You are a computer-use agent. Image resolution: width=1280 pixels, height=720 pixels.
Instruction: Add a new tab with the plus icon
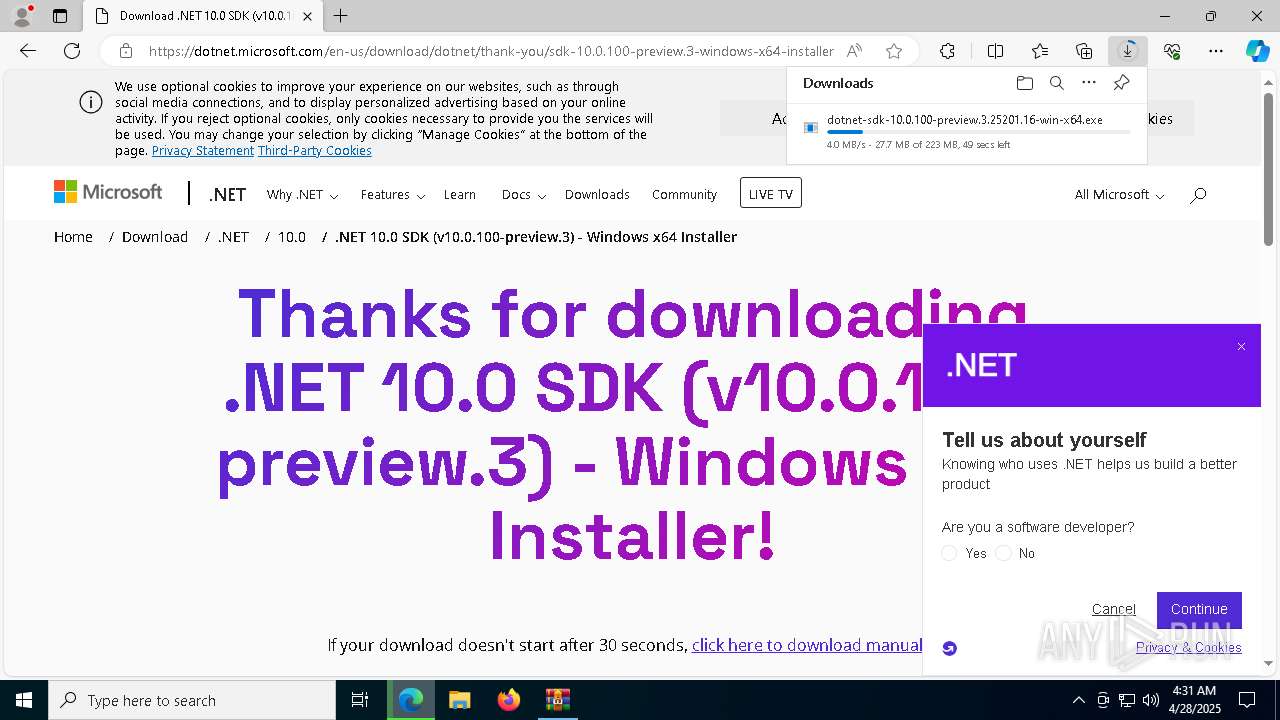tap(340, 16)
